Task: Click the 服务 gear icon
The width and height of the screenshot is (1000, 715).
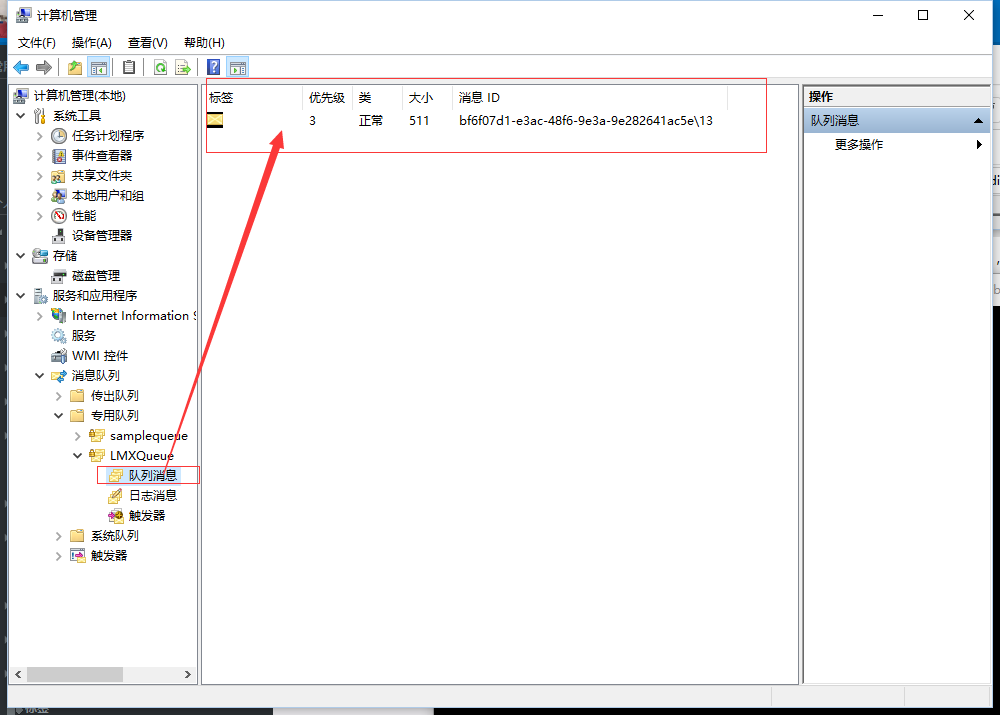Action: tap(59, 335)
